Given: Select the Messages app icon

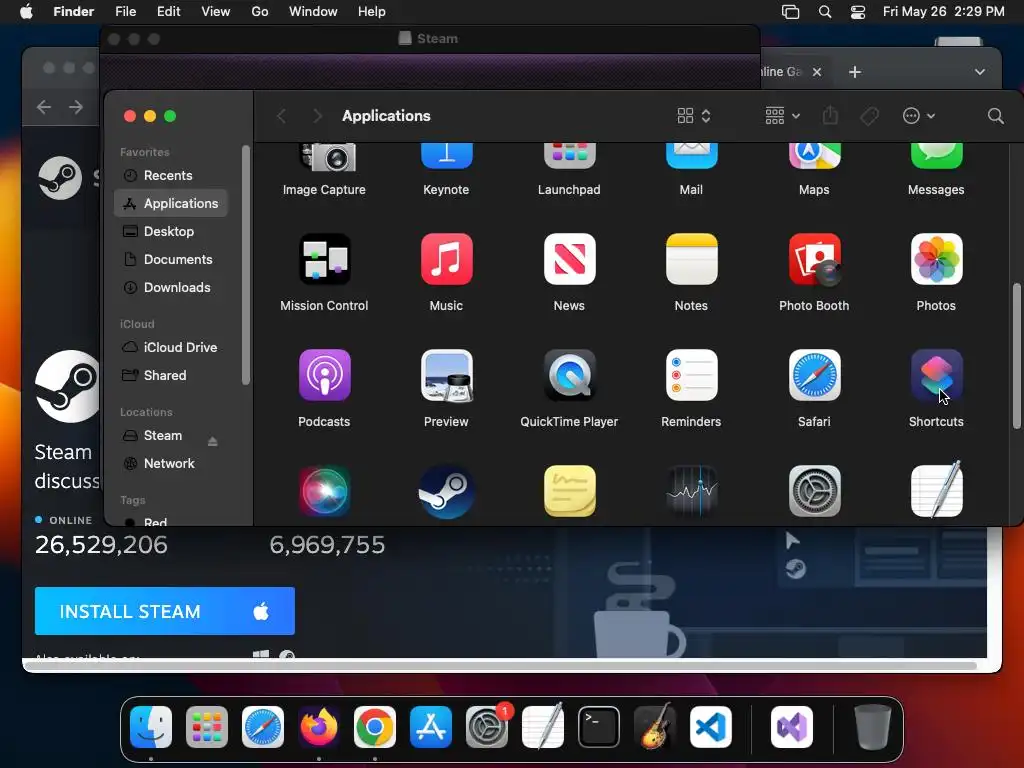Looking at the screenshot, I should click(x=936, y=157).
